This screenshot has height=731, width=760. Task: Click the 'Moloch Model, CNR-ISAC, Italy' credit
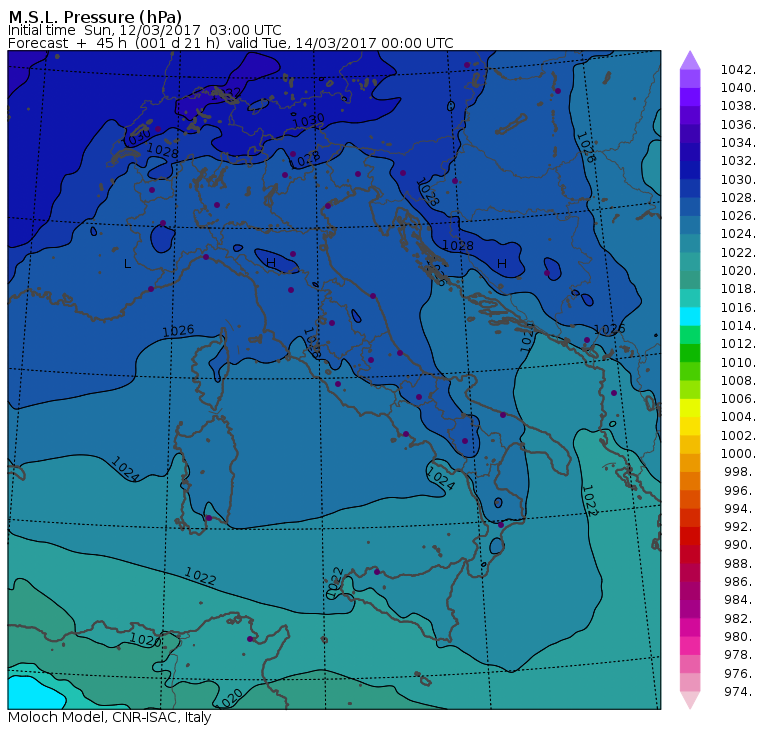[110, 717]
